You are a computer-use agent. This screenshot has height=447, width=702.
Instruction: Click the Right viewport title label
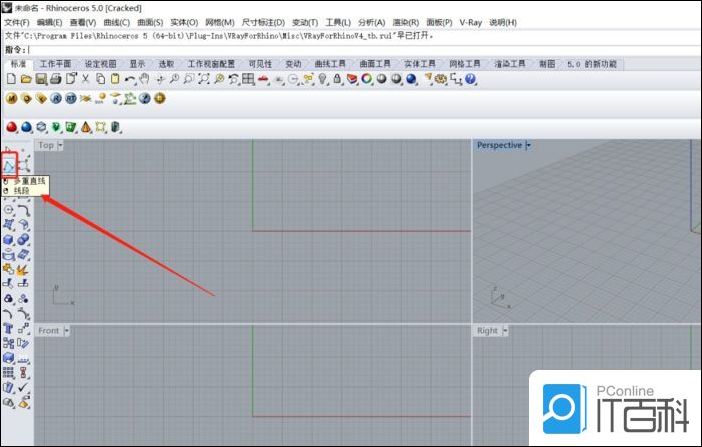(487, 331)
